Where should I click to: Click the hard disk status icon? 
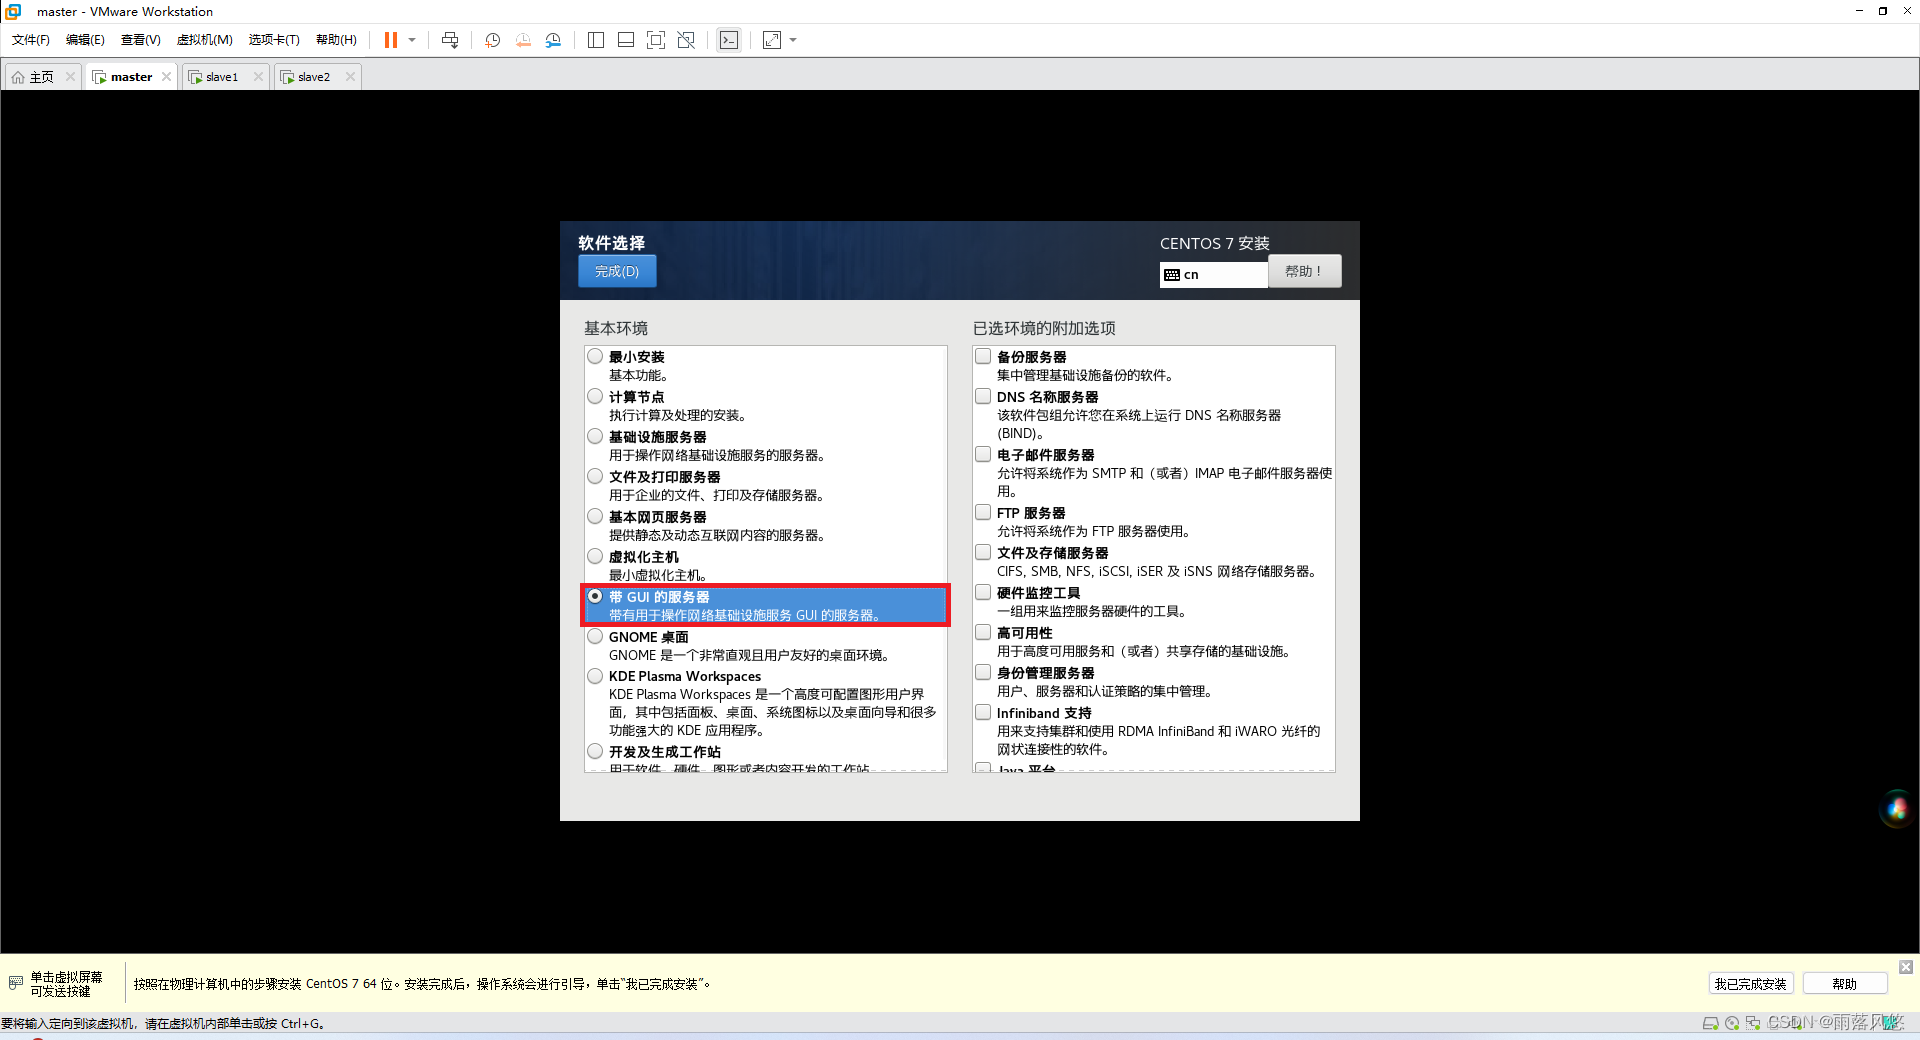1711,1023
